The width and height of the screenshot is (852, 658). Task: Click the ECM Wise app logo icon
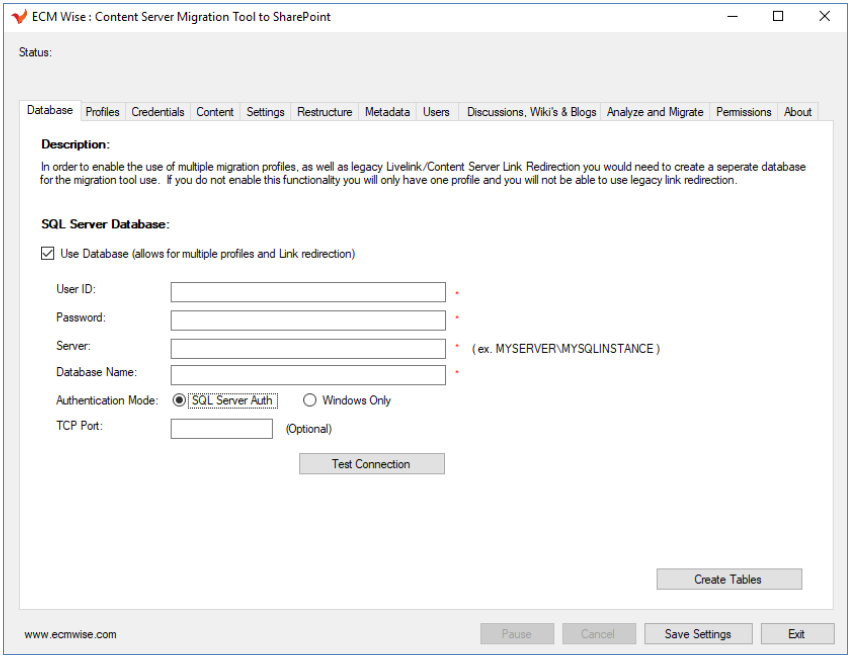19,17
